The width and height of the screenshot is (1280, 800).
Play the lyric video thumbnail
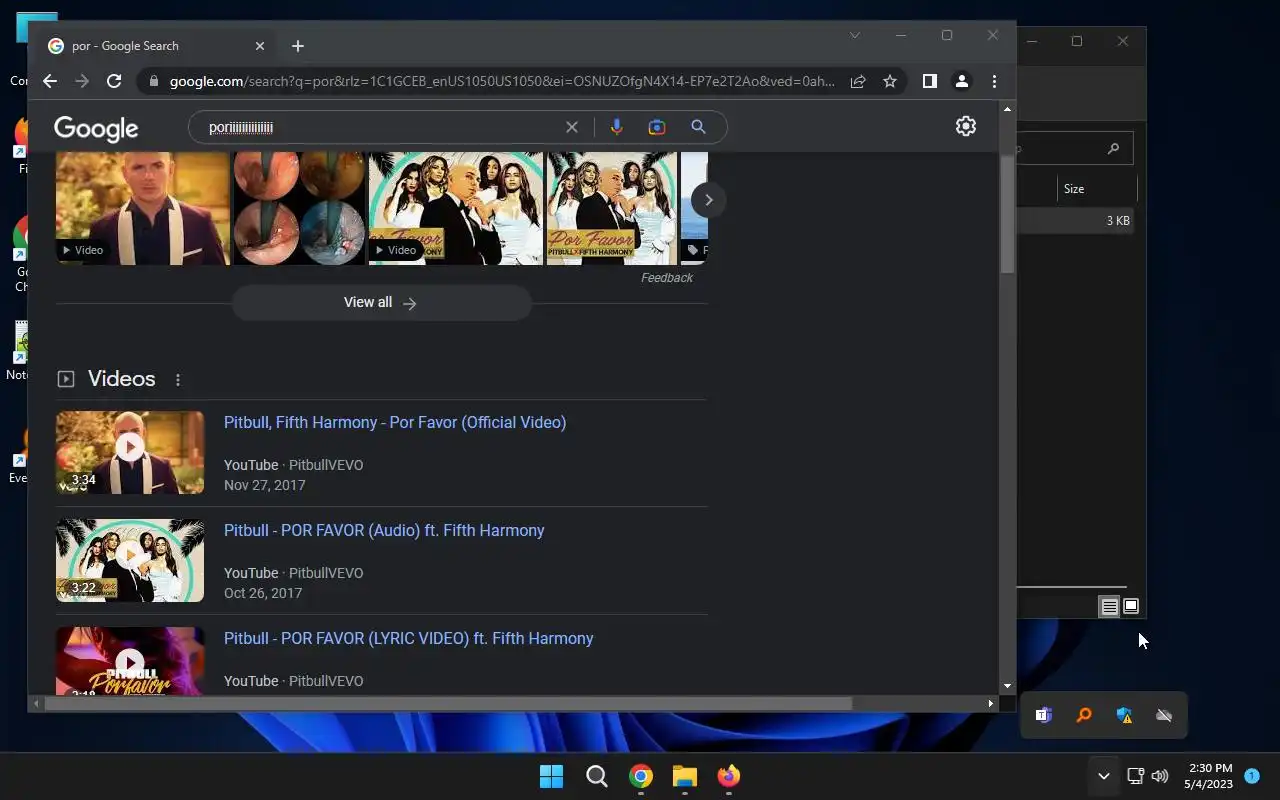pyautogui.click(x=130, y=661)
